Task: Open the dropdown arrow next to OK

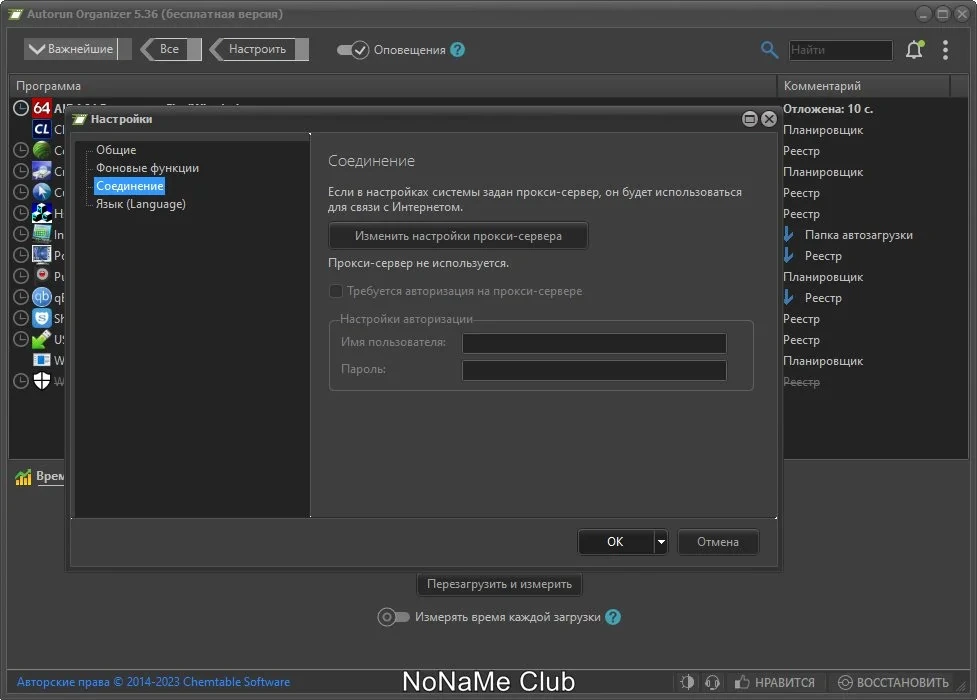Action: click(661, 542)
